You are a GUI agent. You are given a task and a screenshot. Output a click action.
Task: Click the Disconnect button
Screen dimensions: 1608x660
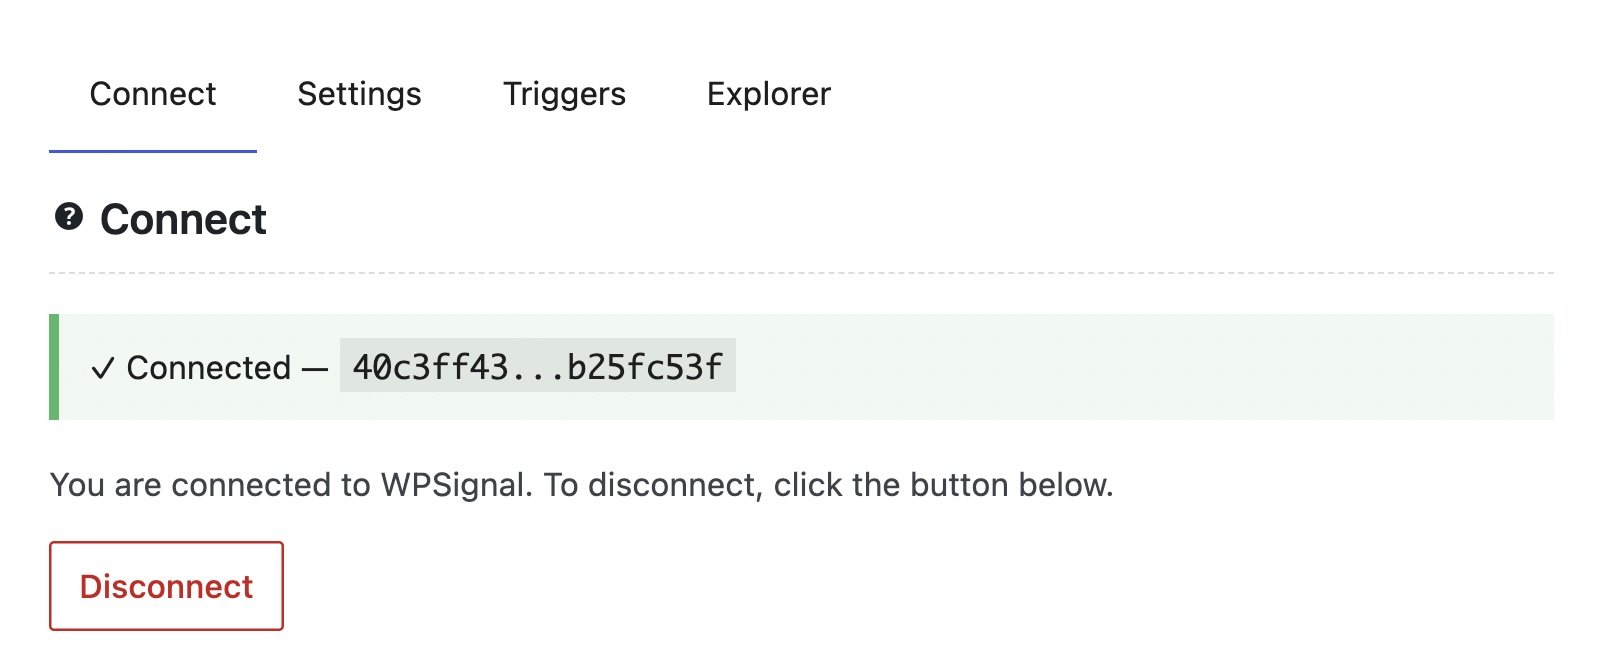pos(166,587)
